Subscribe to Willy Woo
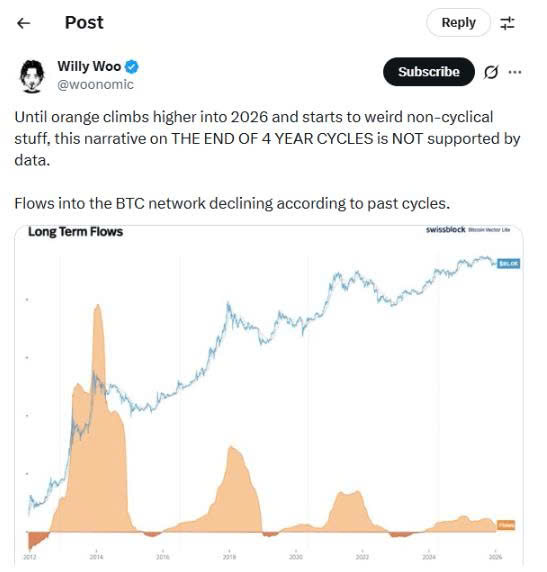Image resolution: width=547 pixels, height=572 pixels. [x=429, y=72]
